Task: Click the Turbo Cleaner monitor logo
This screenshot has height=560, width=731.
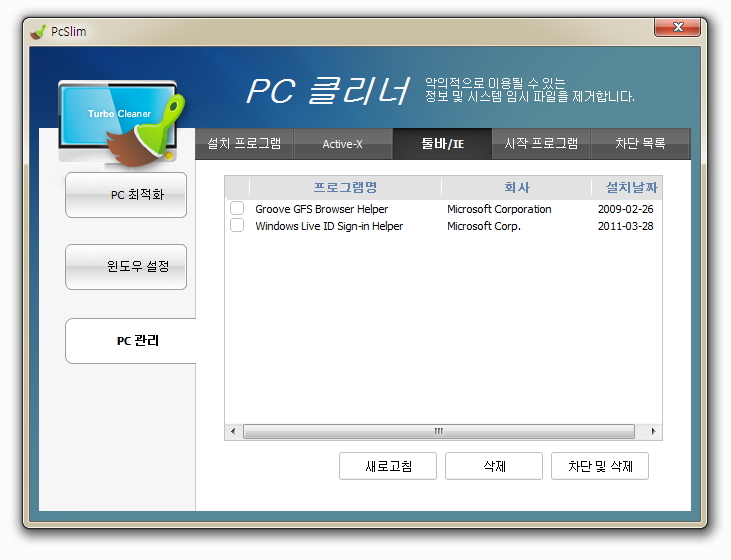Action: point(118,120)
